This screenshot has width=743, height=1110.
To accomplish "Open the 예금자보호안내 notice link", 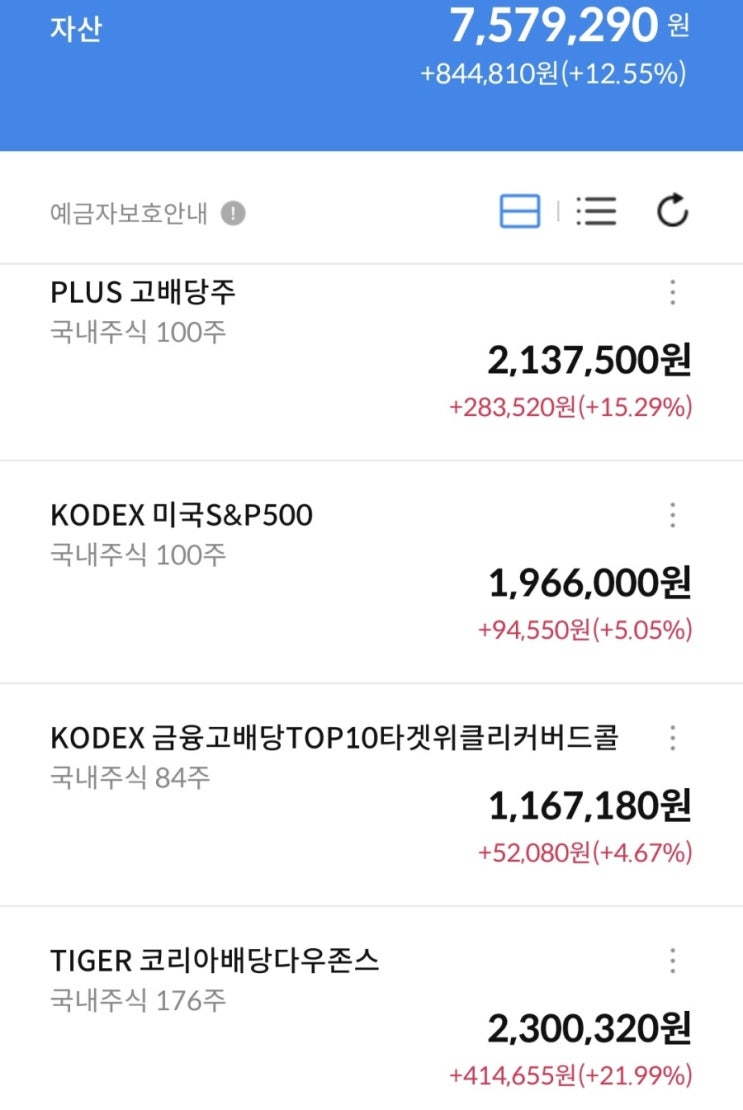I will [x=129, y=213].
